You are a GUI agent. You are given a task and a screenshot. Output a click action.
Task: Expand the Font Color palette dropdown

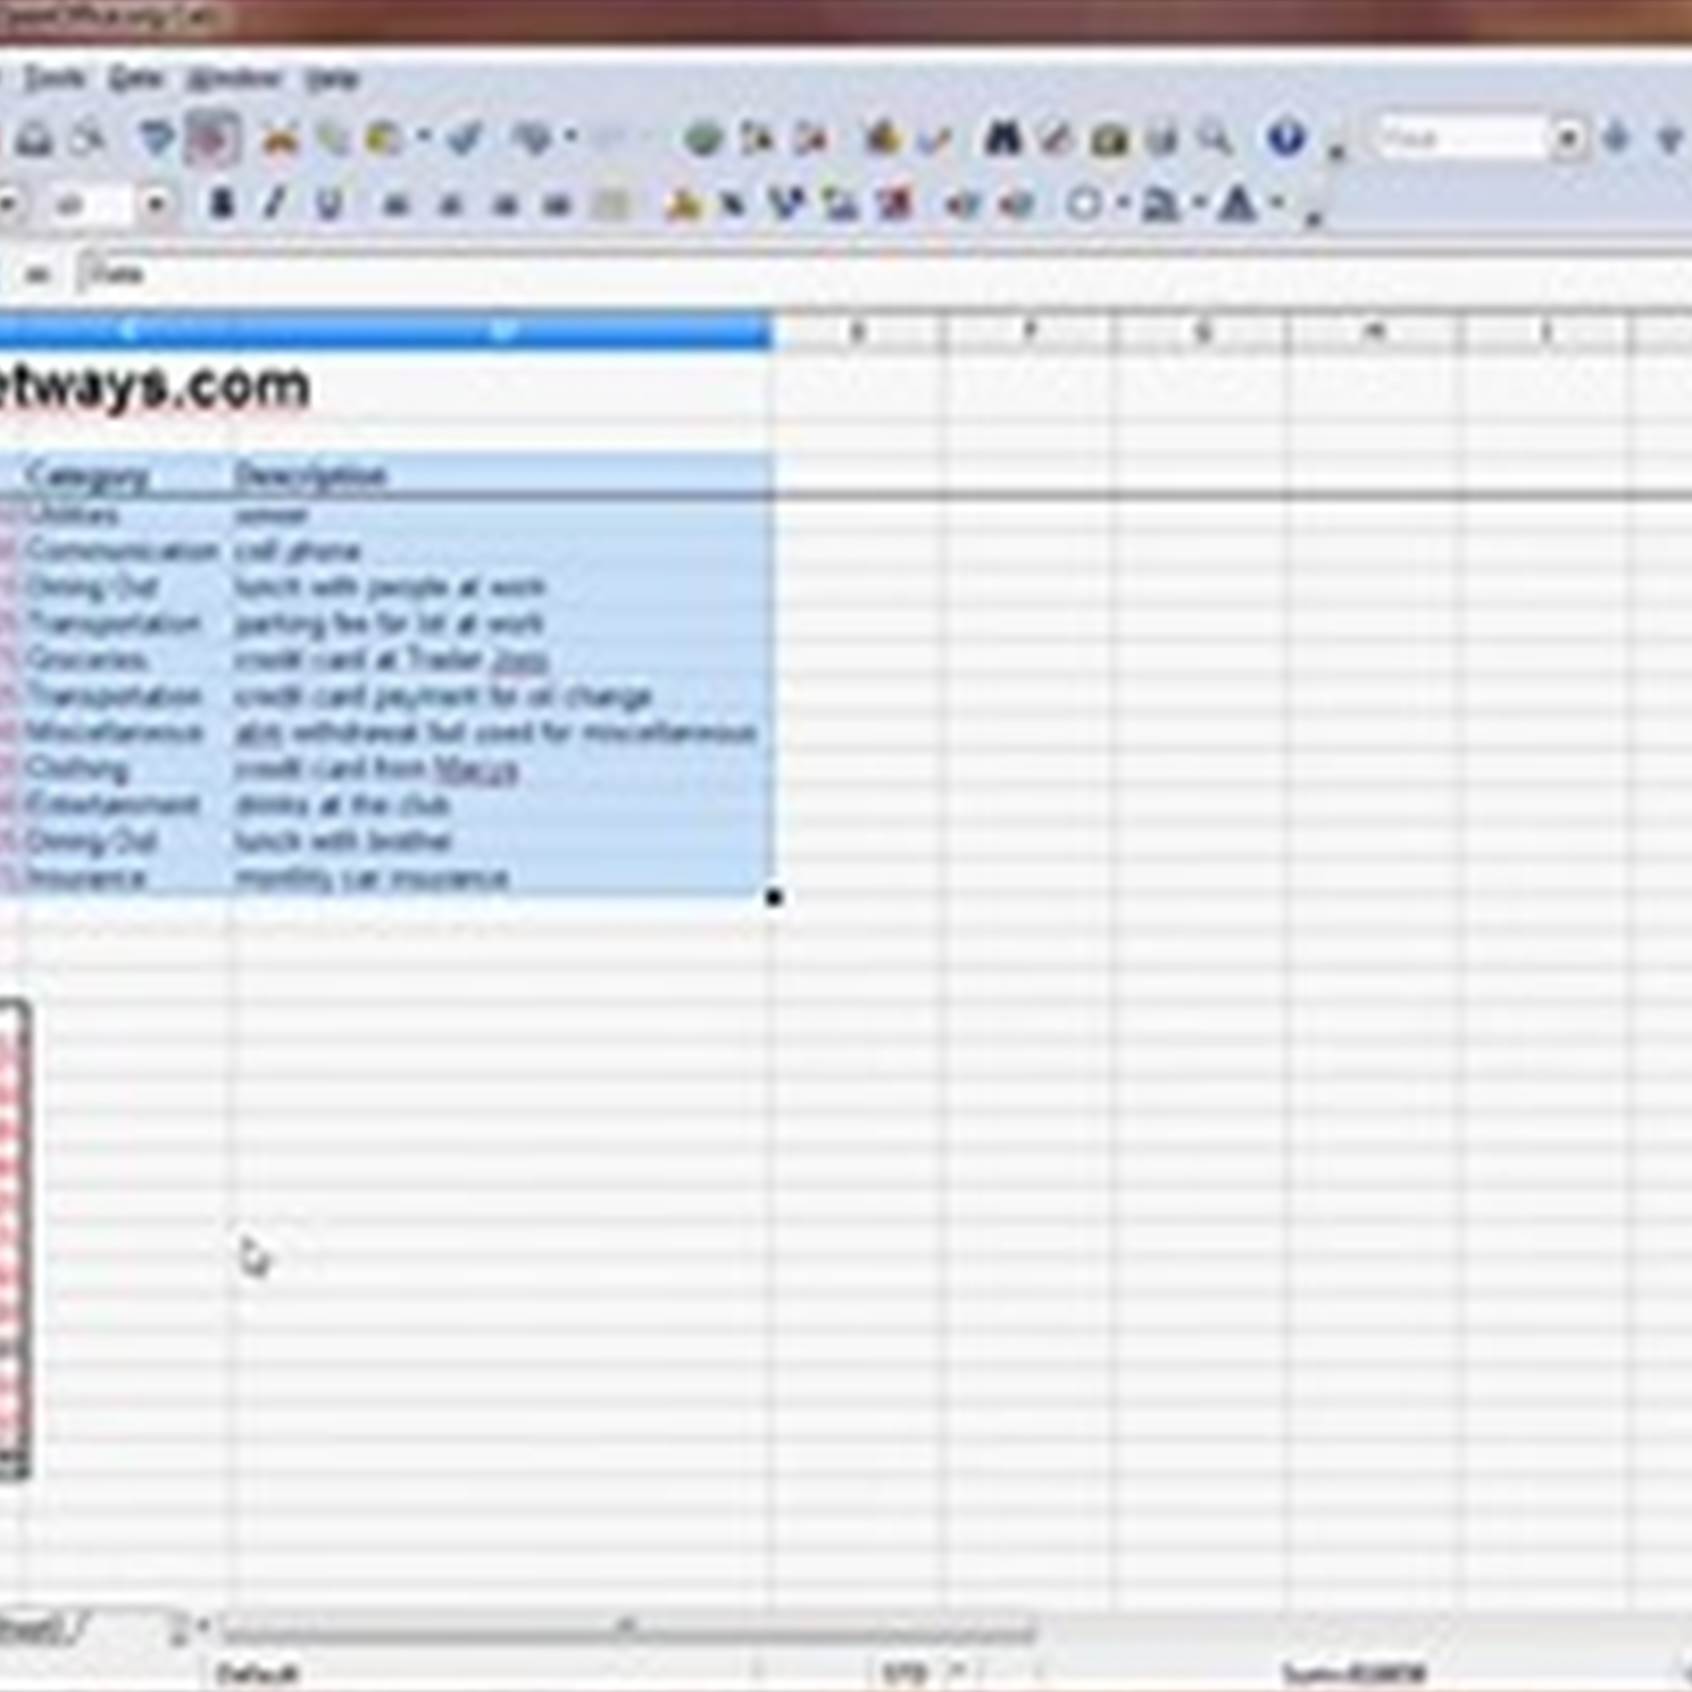coord(1278,205)
